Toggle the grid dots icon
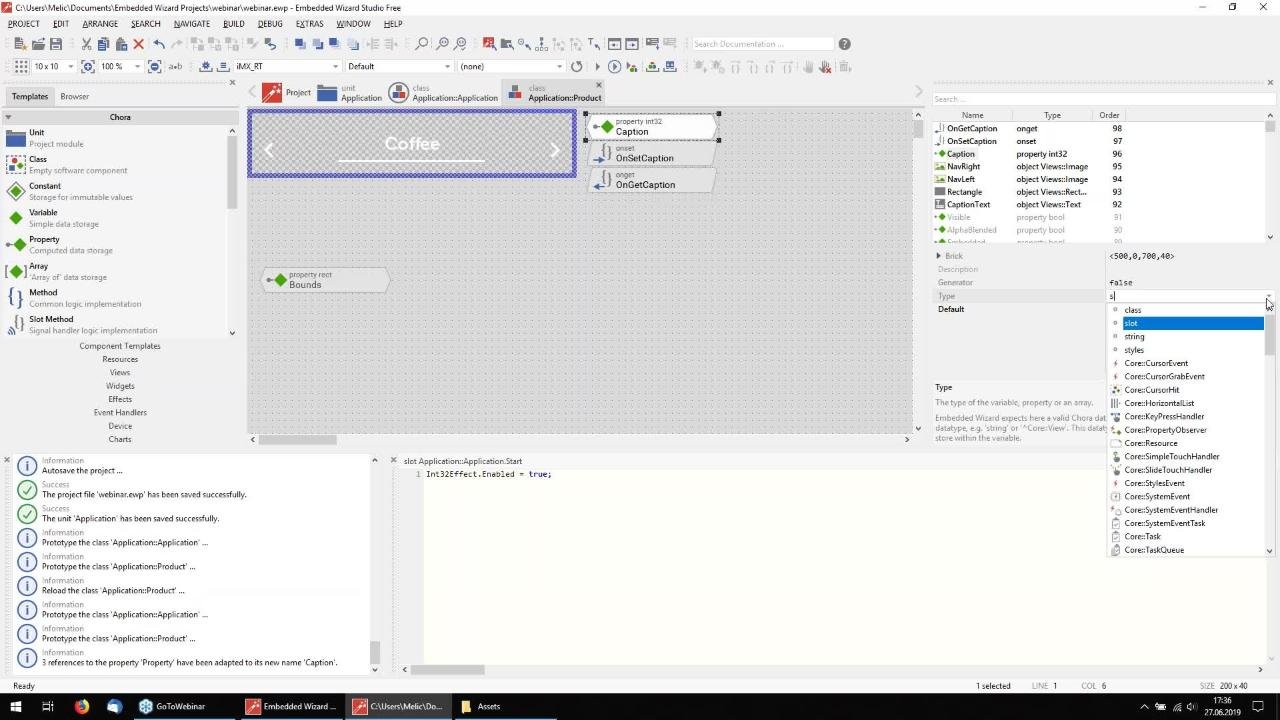The image size is (1280, 720). coord(21,66)
